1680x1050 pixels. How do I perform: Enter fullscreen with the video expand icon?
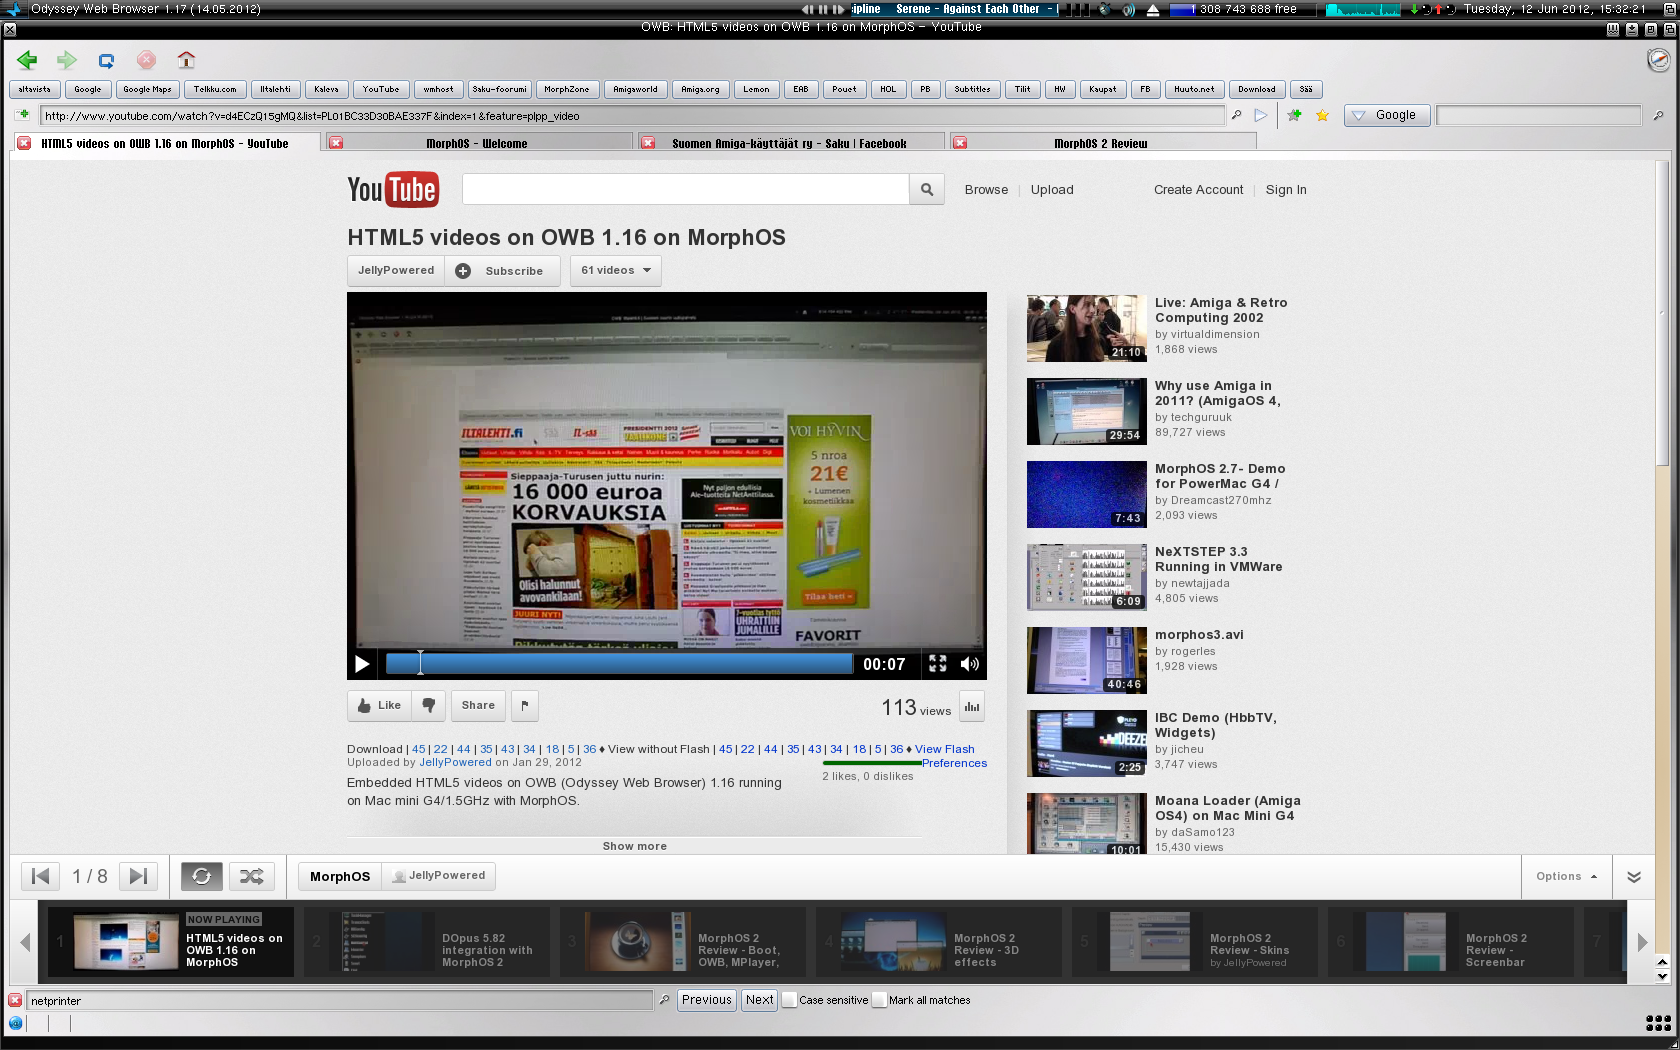(937, 664)
